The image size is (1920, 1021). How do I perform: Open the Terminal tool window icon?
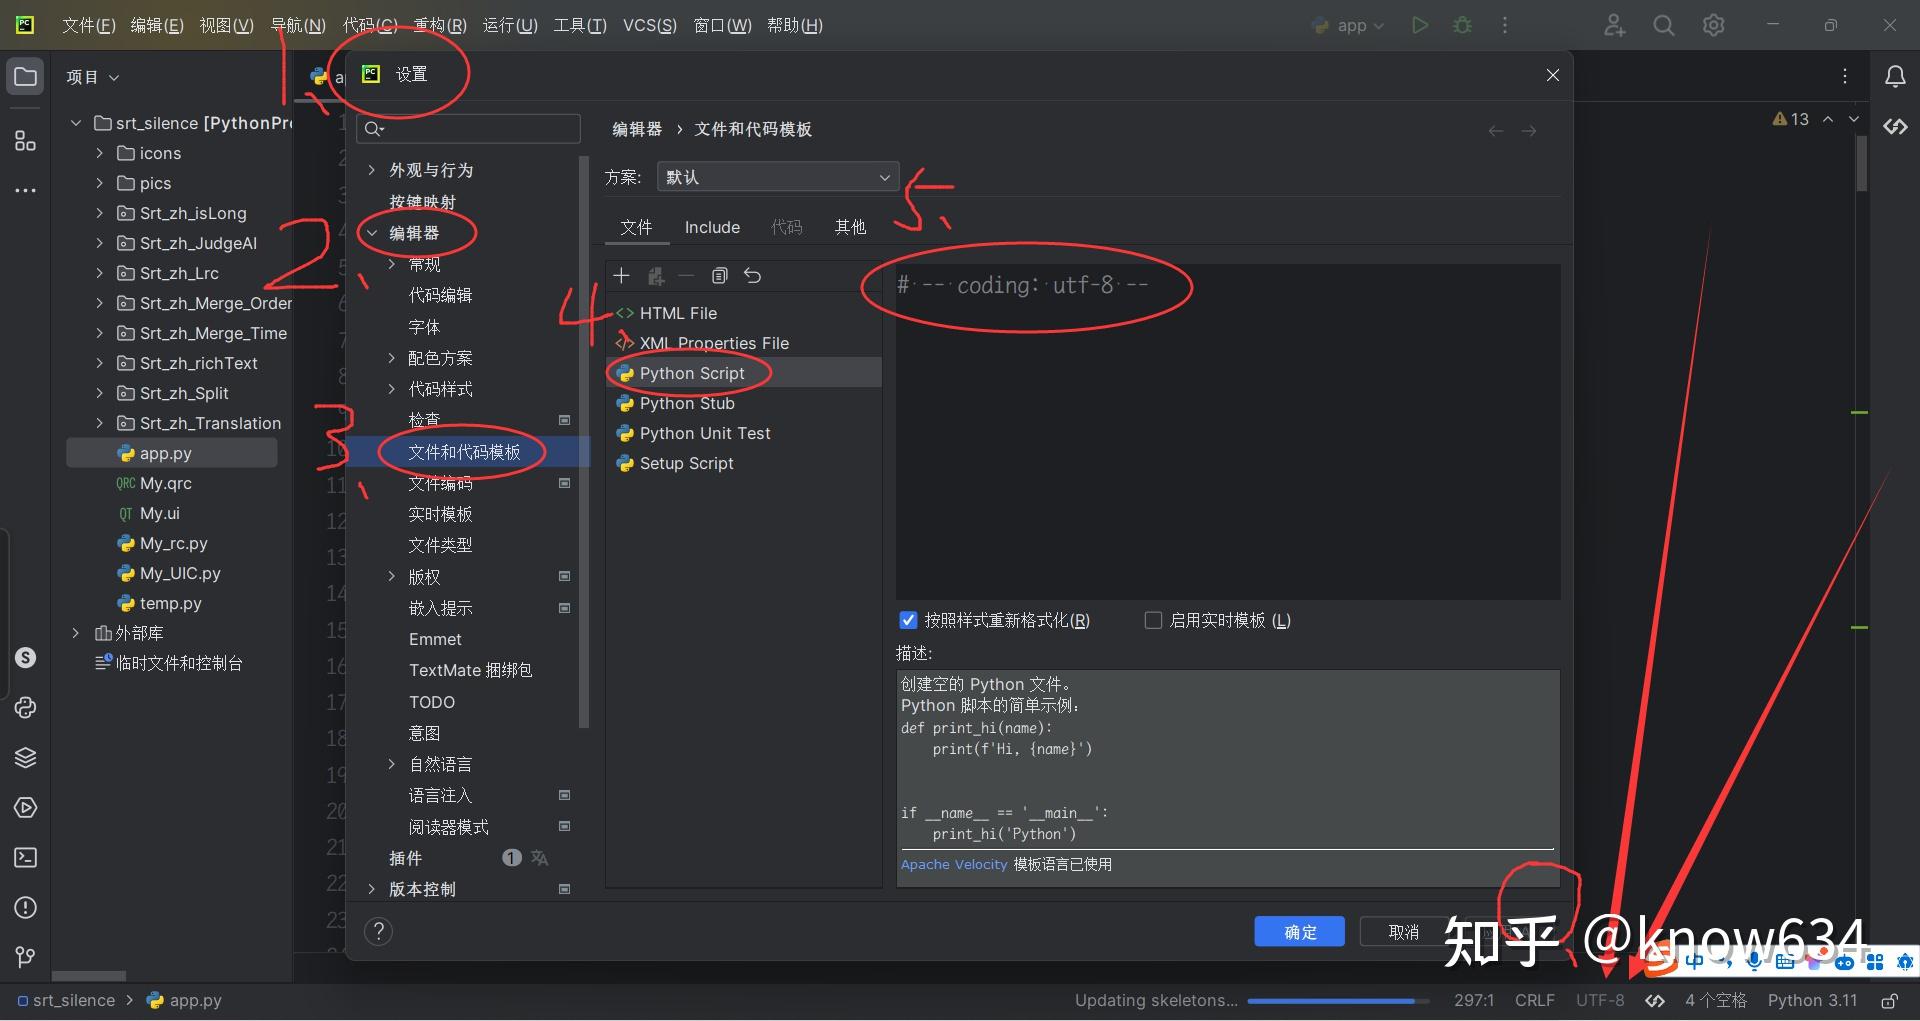click(26, 857)
